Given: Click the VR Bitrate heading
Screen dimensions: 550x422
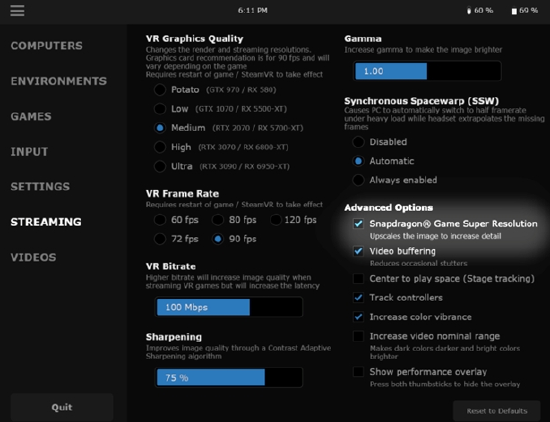Looking at the screenshot, I should click(x=171, y=266).
